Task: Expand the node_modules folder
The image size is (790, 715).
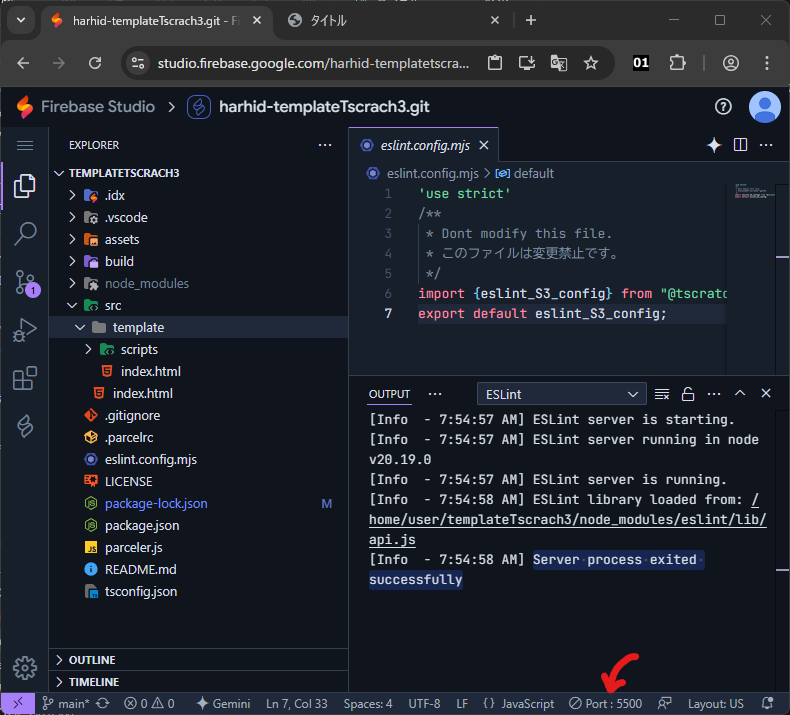Action: pos(72,283)
